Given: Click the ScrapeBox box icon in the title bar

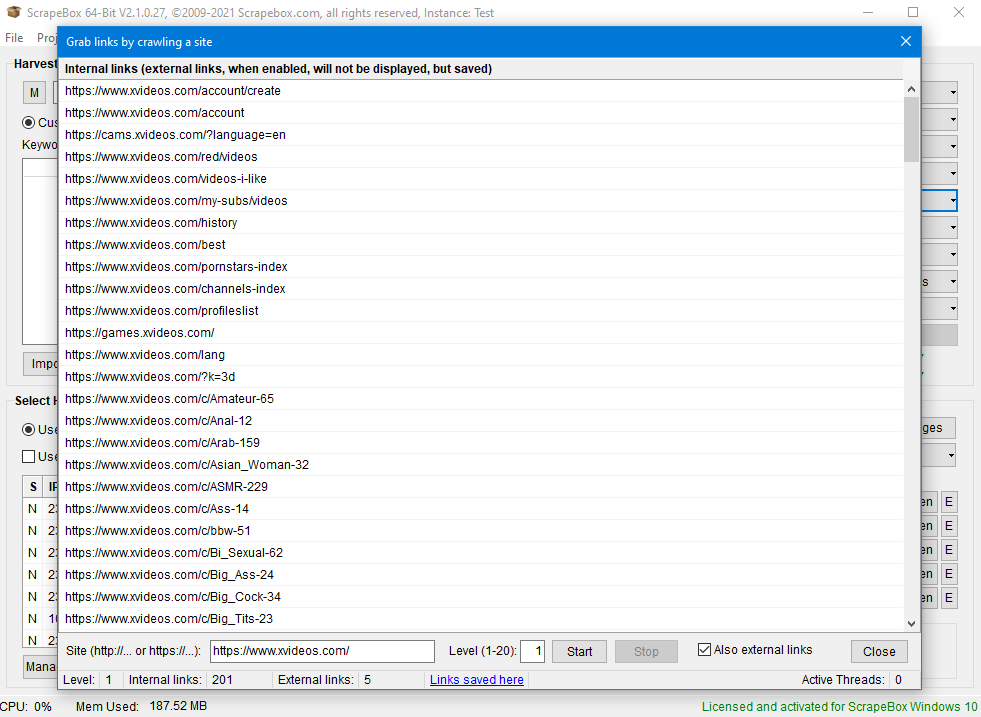Looking at the screenshot, I should coord(14,12).
